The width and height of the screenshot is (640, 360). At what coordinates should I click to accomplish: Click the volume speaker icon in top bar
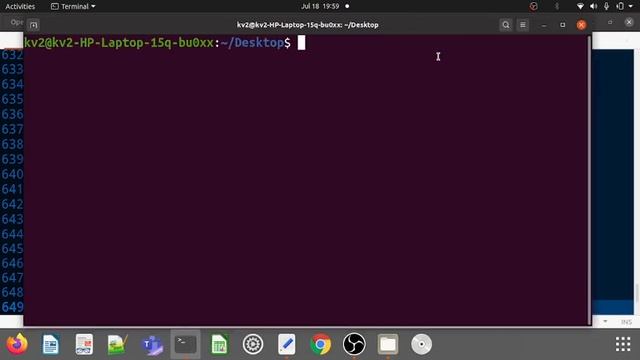(x=593, y=6)
